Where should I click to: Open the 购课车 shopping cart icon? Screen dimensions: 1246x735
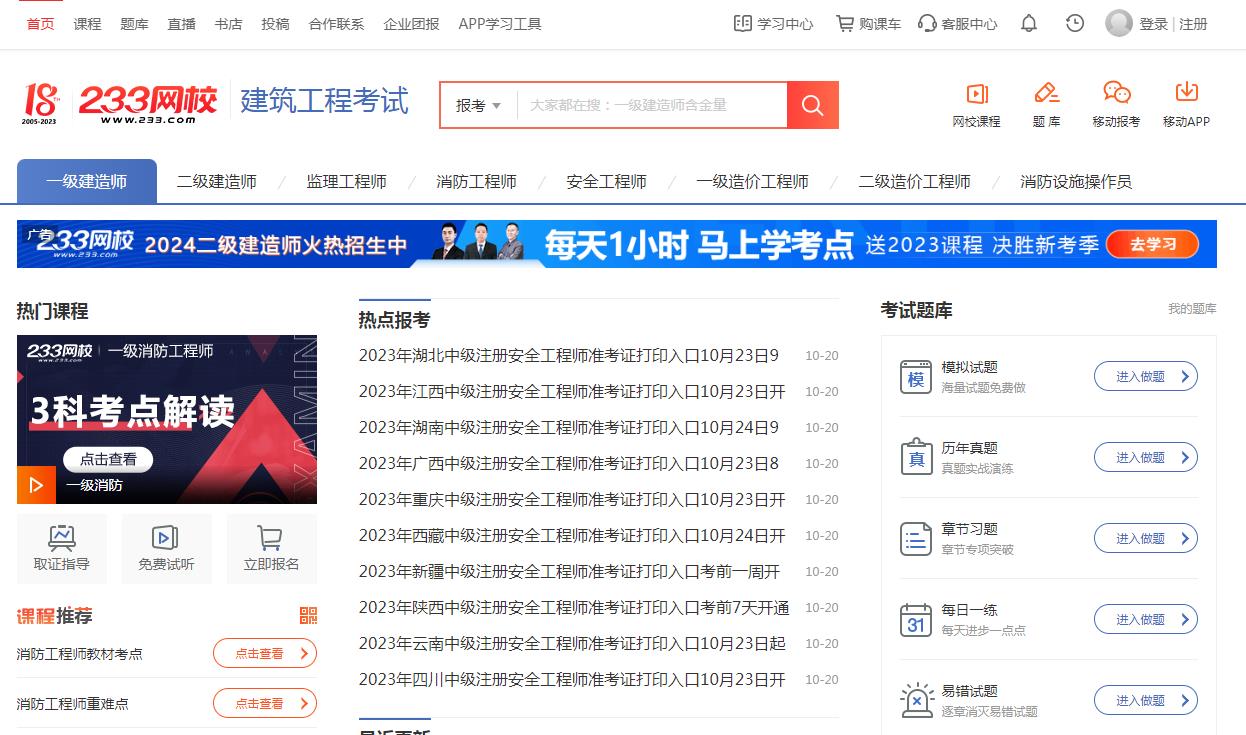click(845, 23)
